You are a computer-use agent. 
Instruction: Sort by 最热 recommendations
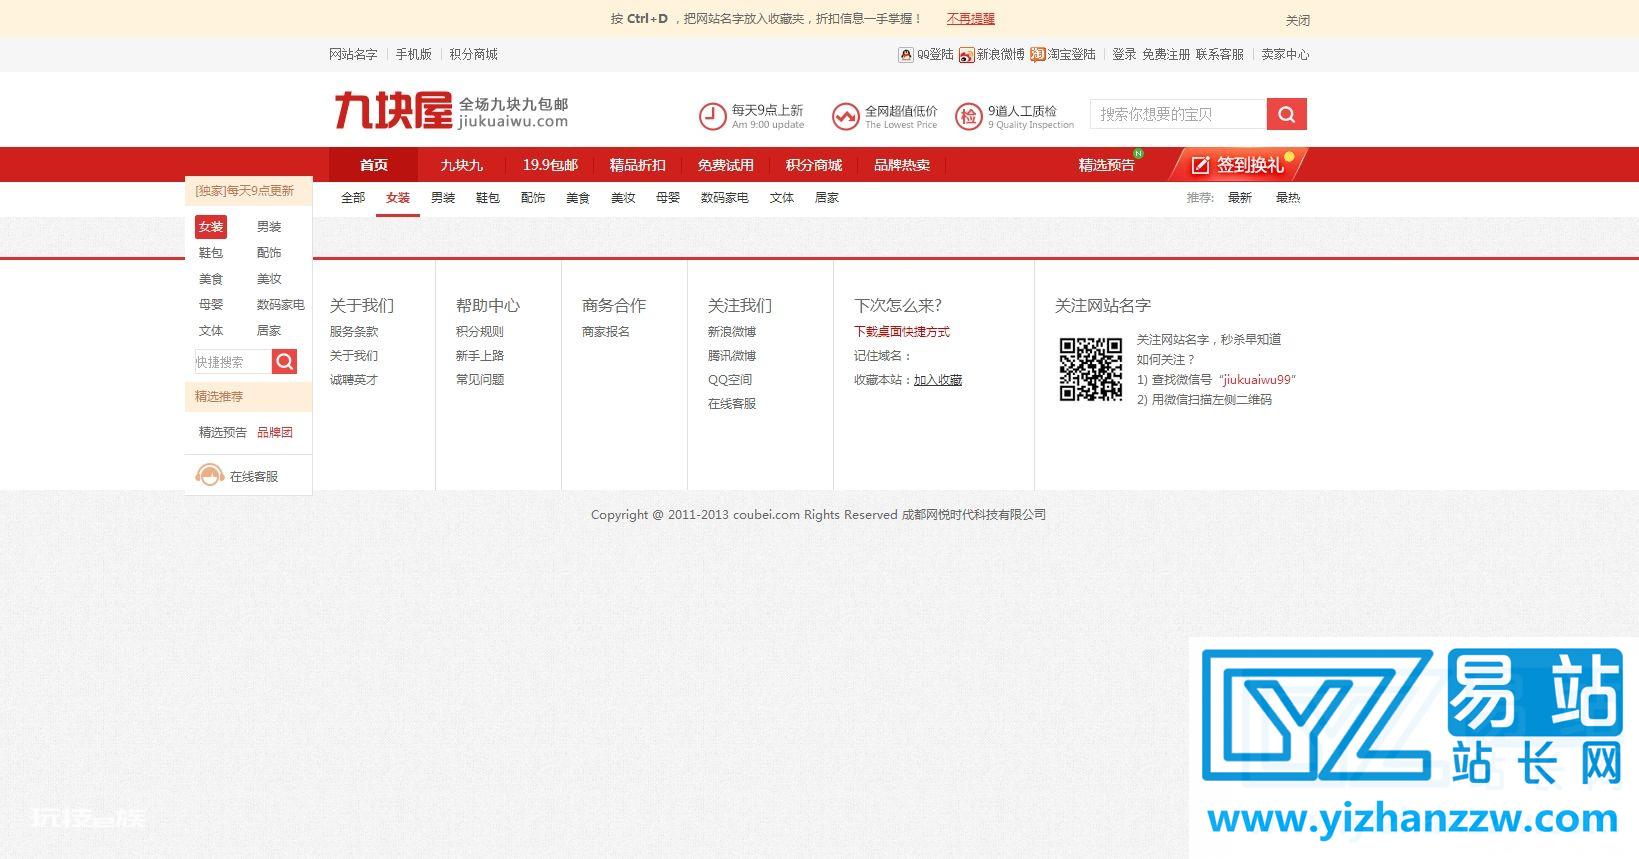point(1288,198)
